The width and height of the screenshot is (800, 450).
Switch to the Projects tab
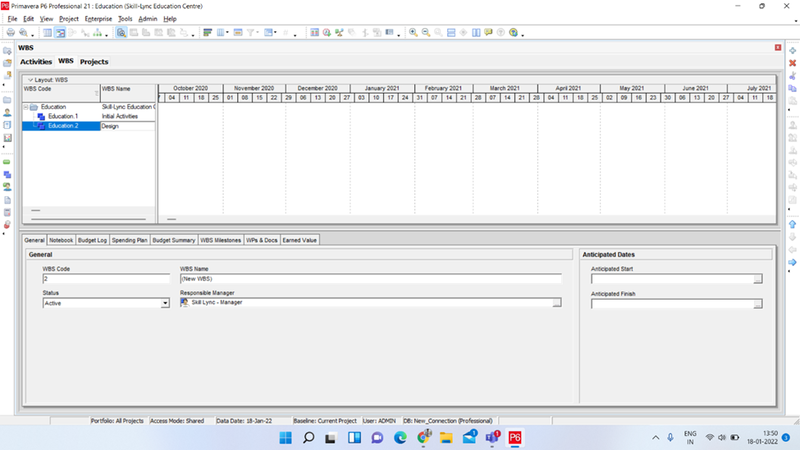pos(94,62)
